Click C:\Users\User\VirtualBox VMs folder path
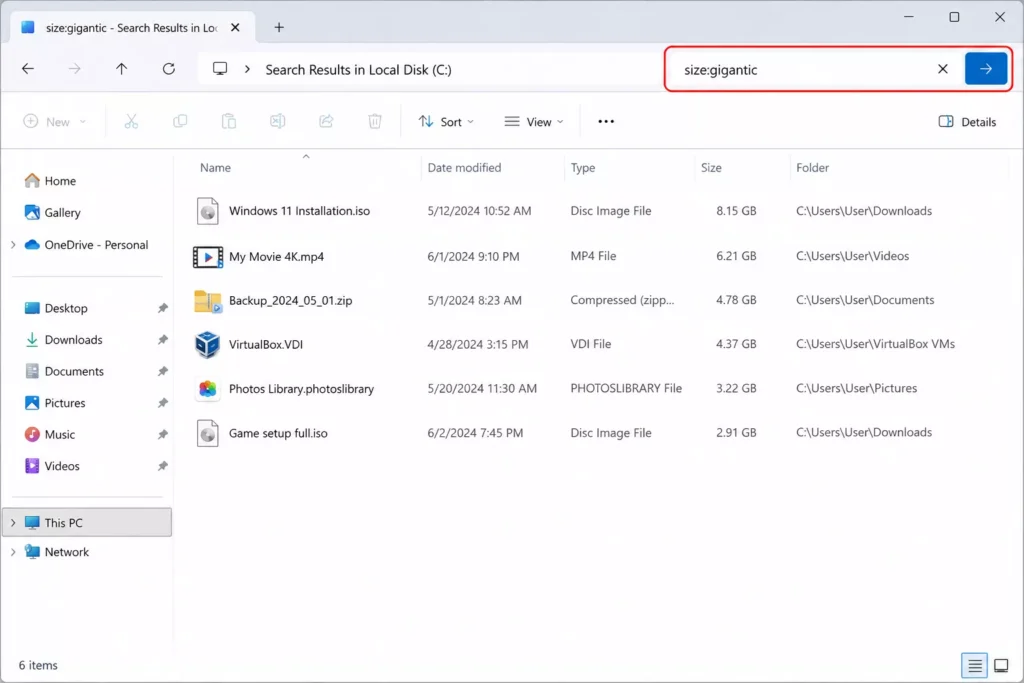Image resolution: width=1024 pixels, height=683 pixels. click(875, 344)
